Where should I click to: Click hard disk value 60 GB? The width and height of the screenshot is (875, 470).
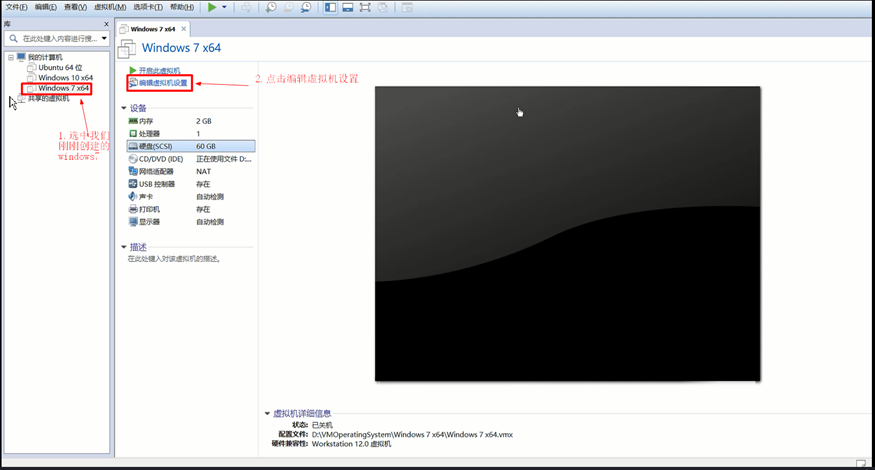[x=206, y=146]
